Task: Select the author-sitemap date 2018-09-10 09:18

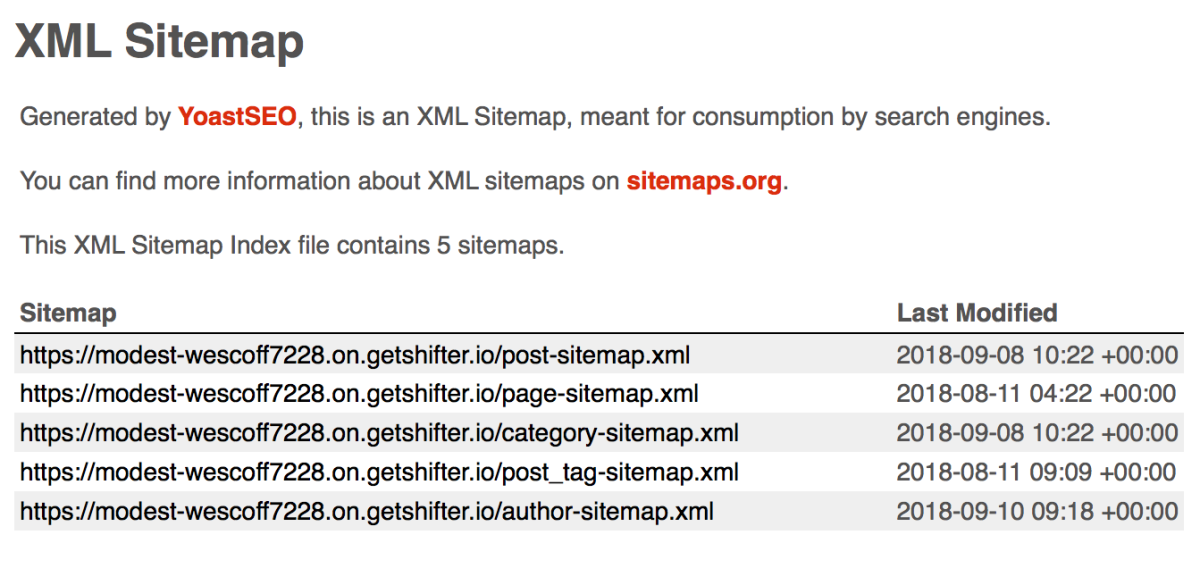Action: click(1037, 511)
